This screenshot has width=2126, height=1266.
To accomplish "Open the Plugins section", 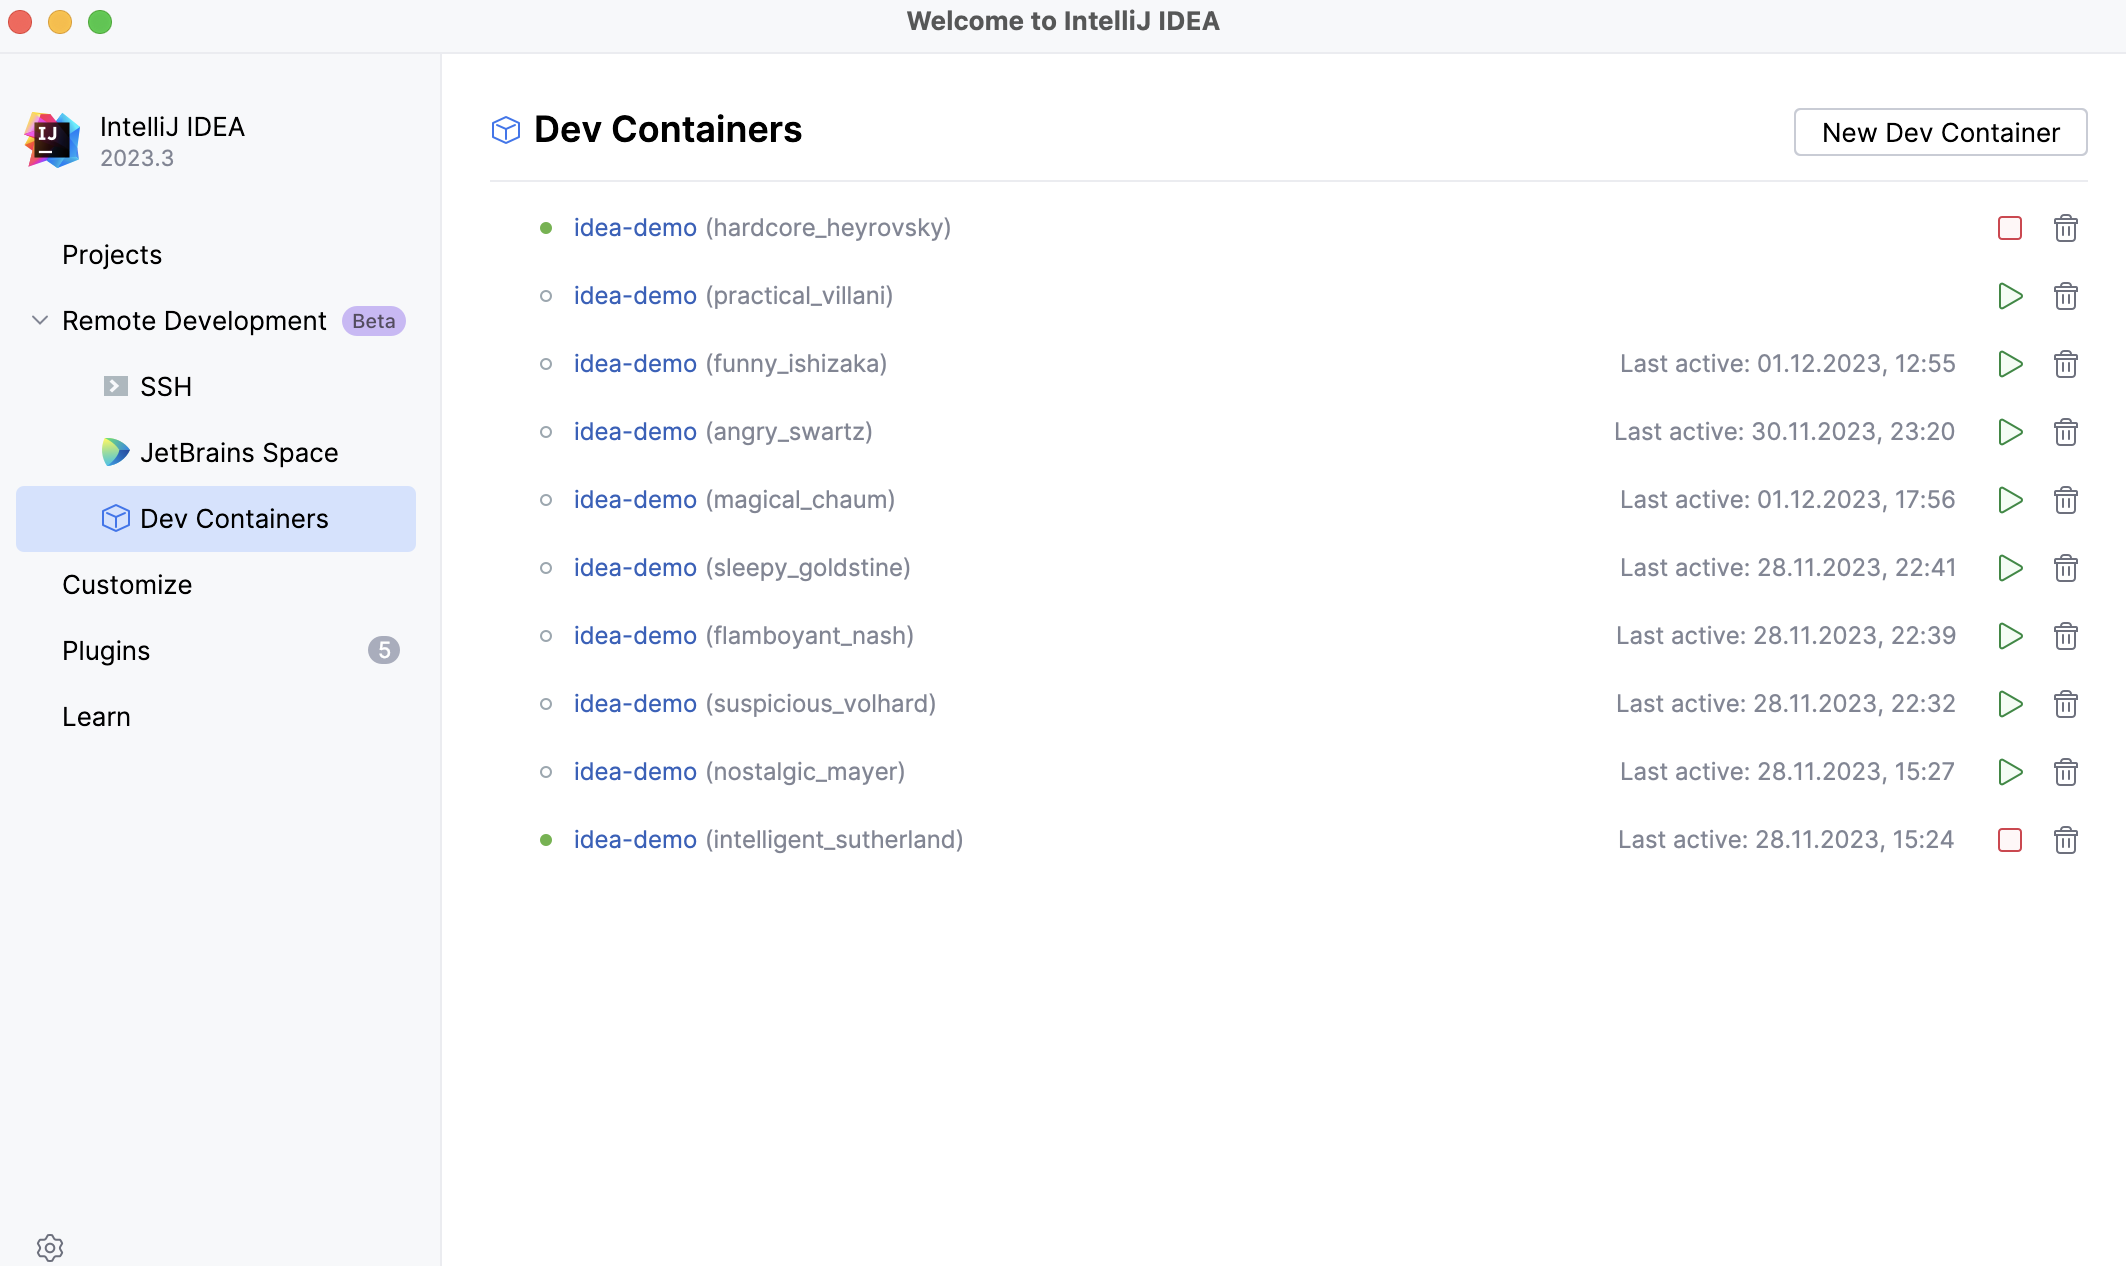I will point(106,651).
